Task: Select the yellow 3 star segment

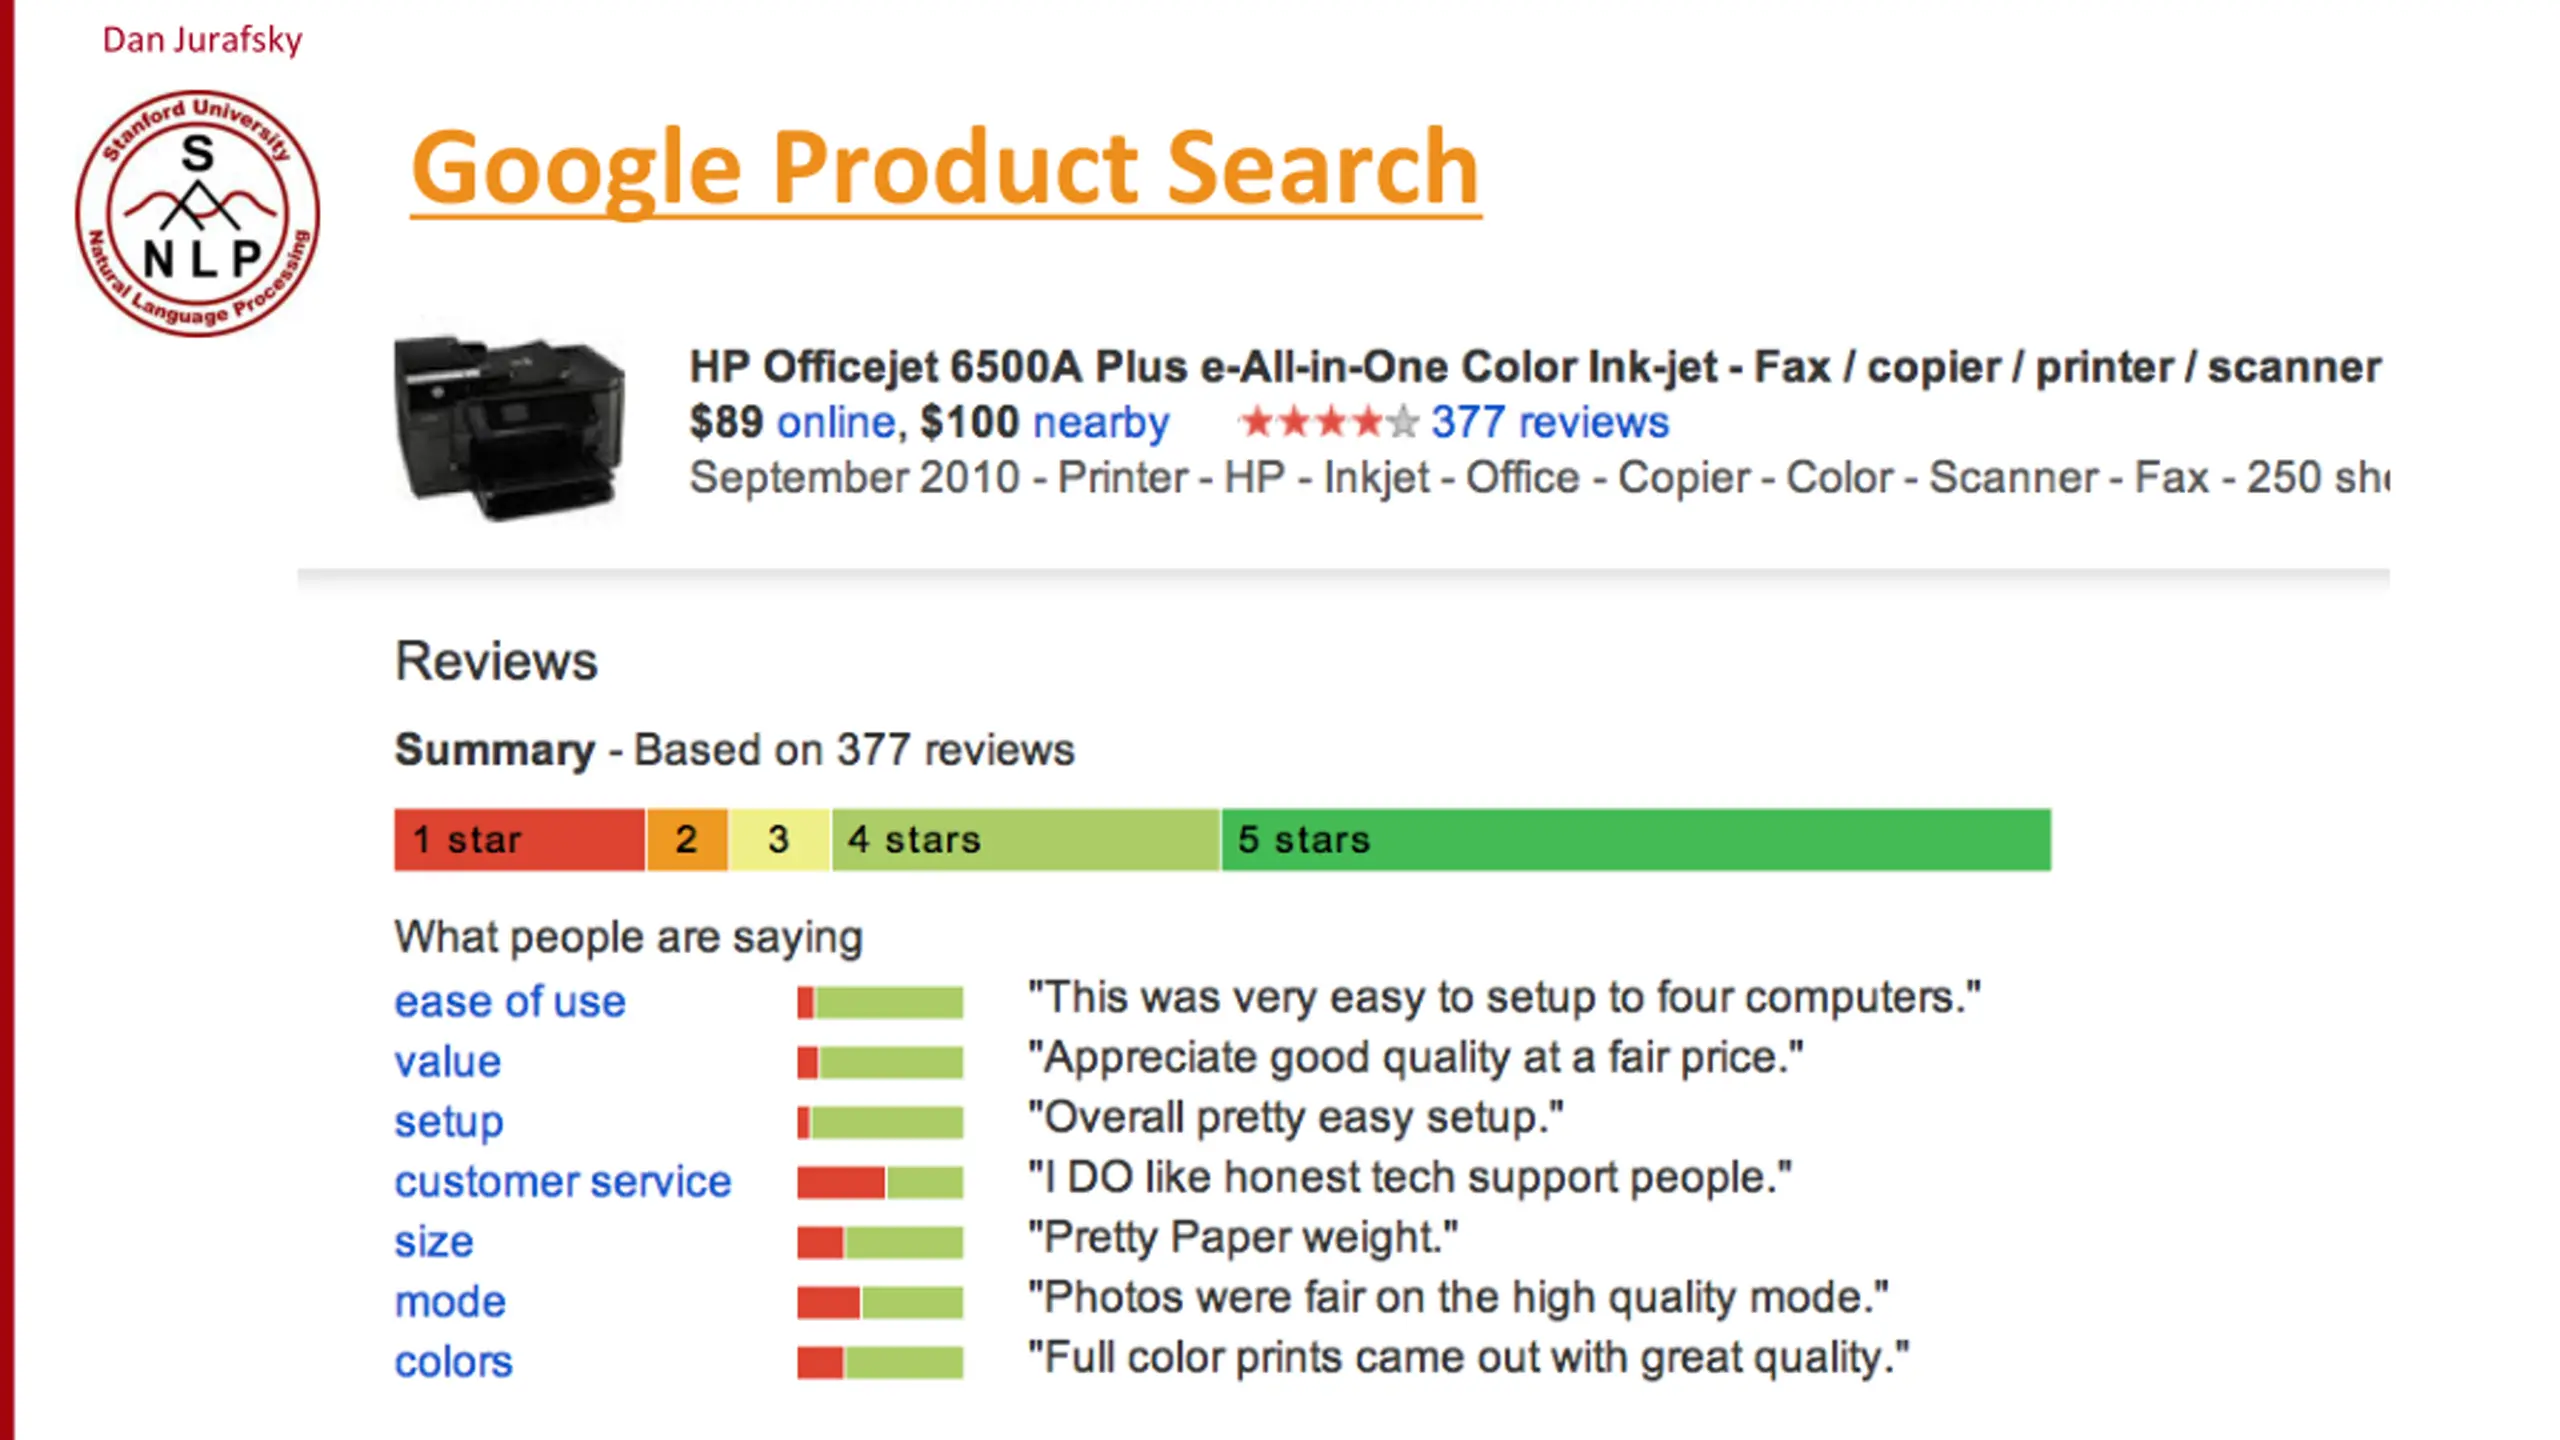Action: tap(779, 840)
